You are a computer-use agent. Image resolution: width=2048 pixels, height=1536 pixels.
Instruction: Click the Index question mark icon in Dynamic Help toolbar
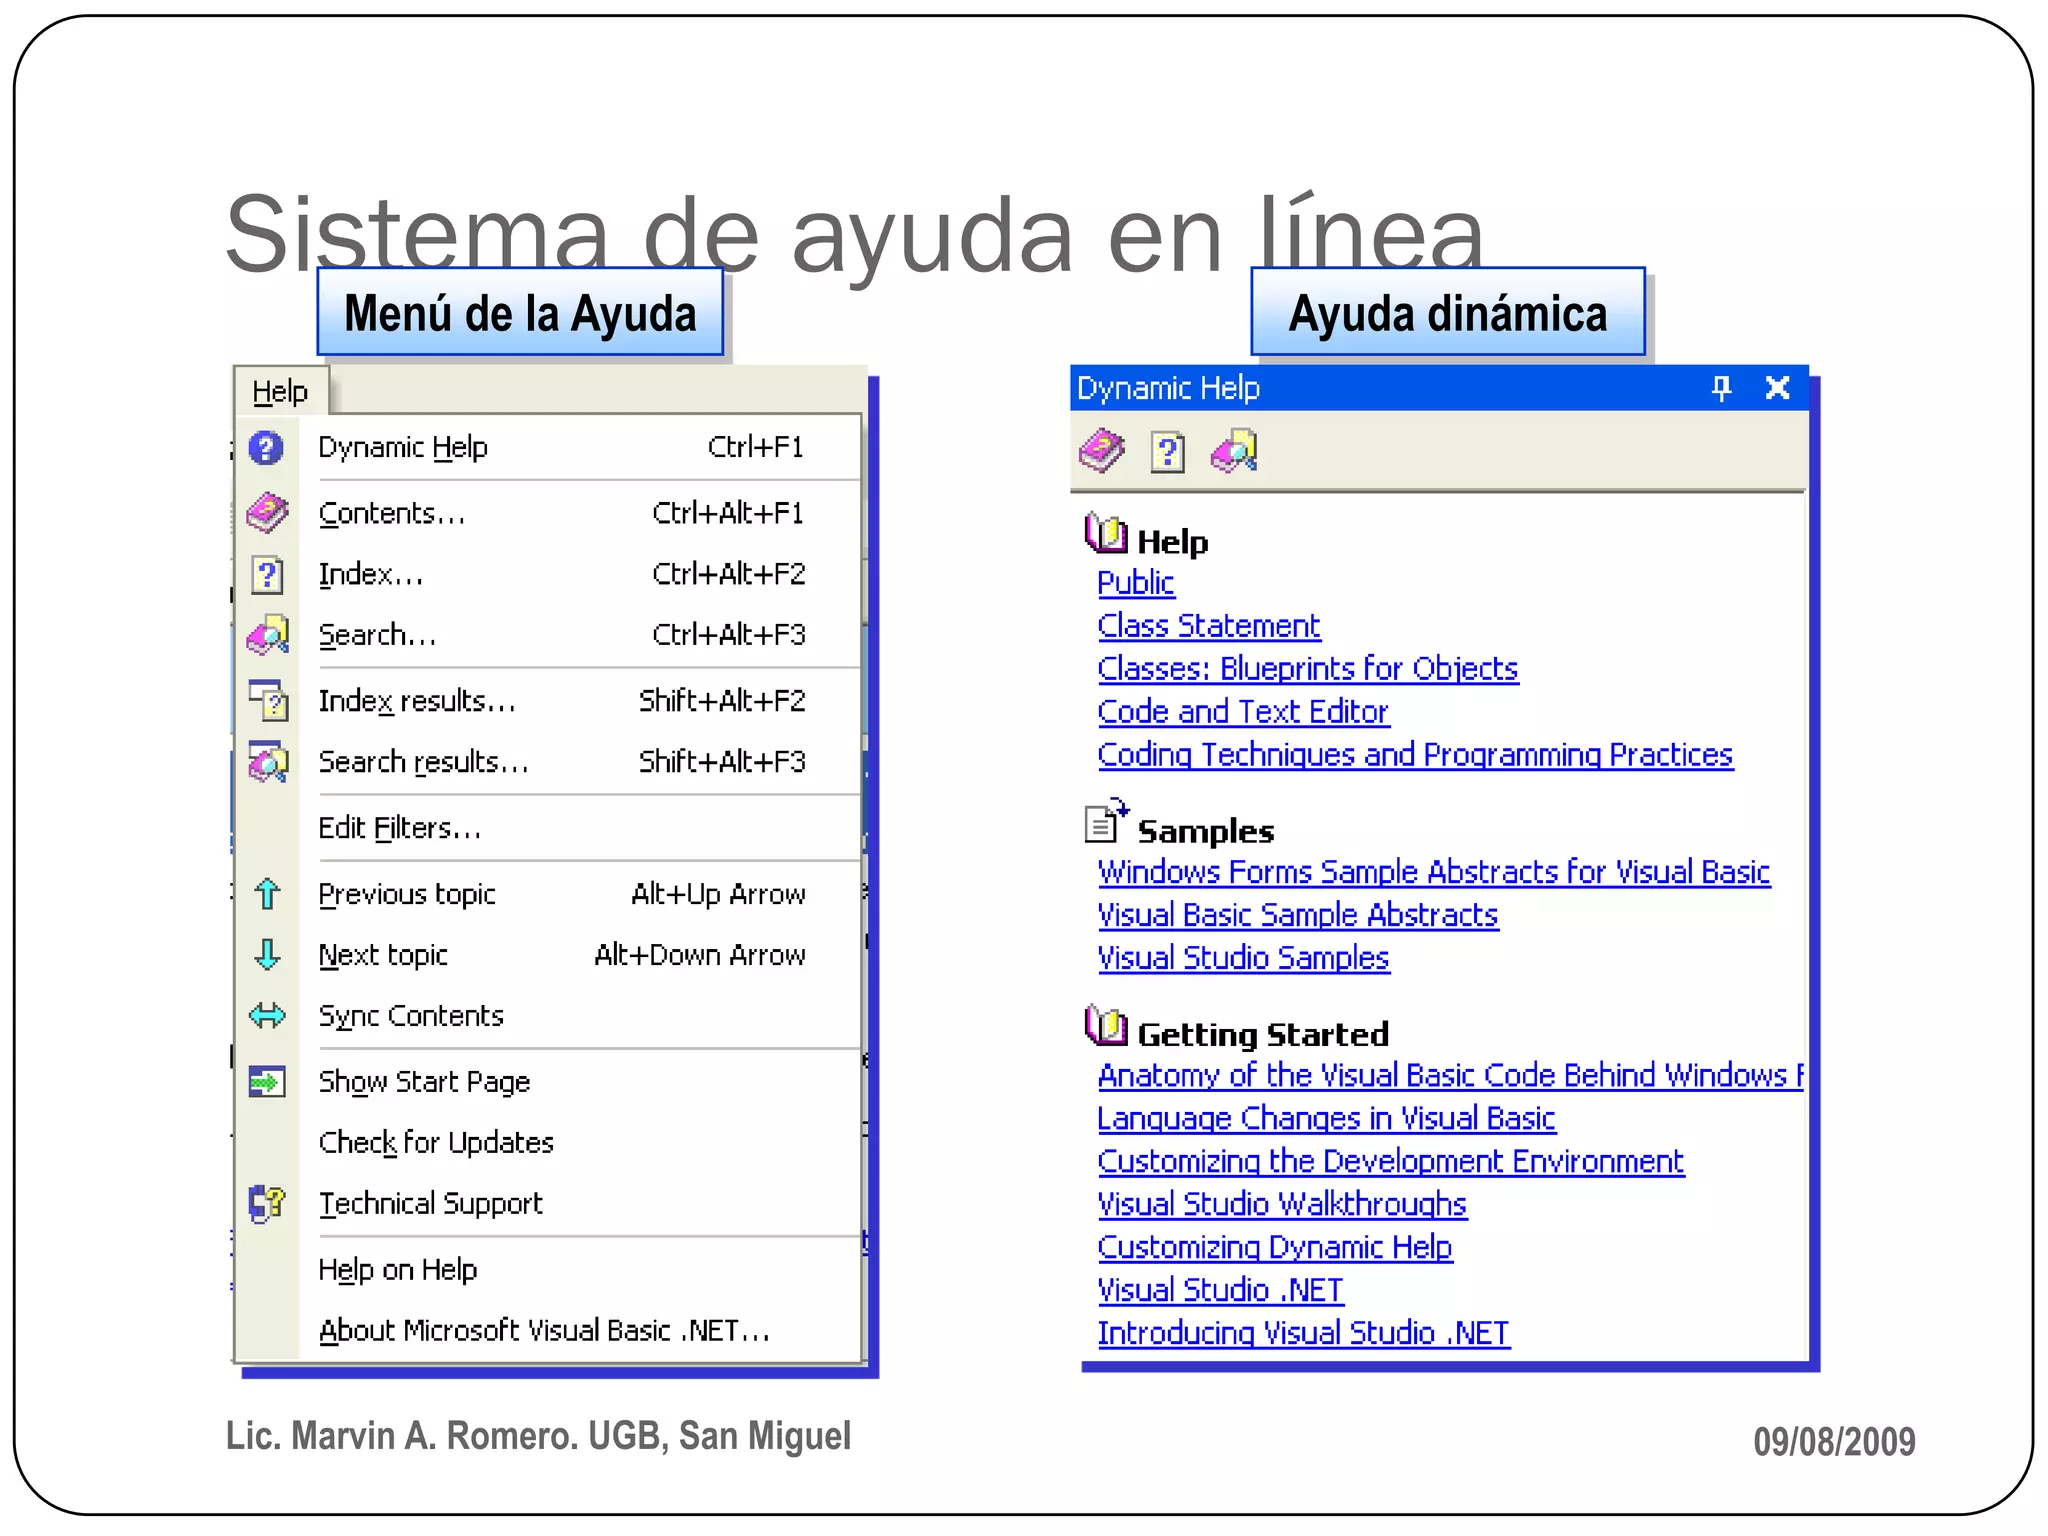coord(1167,452)
